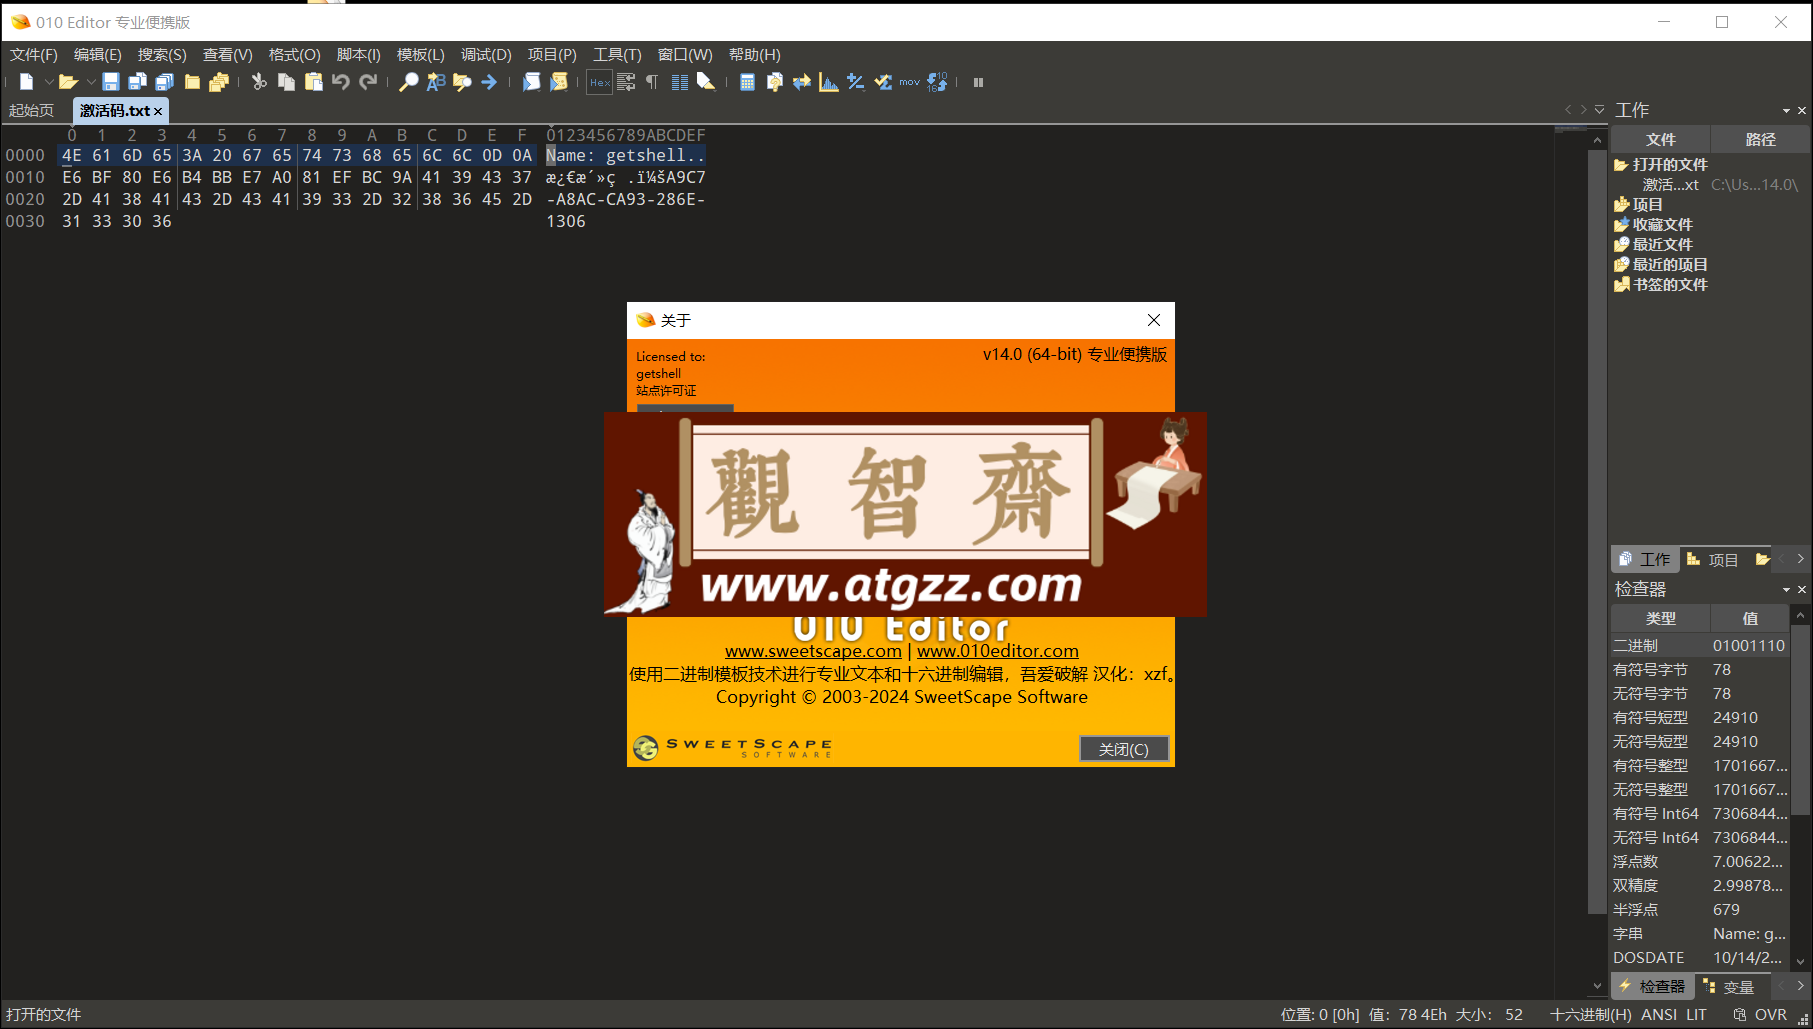Click the blue Goto arrow icon
Screen dimensions: 1813x1029
pos(489,82)
